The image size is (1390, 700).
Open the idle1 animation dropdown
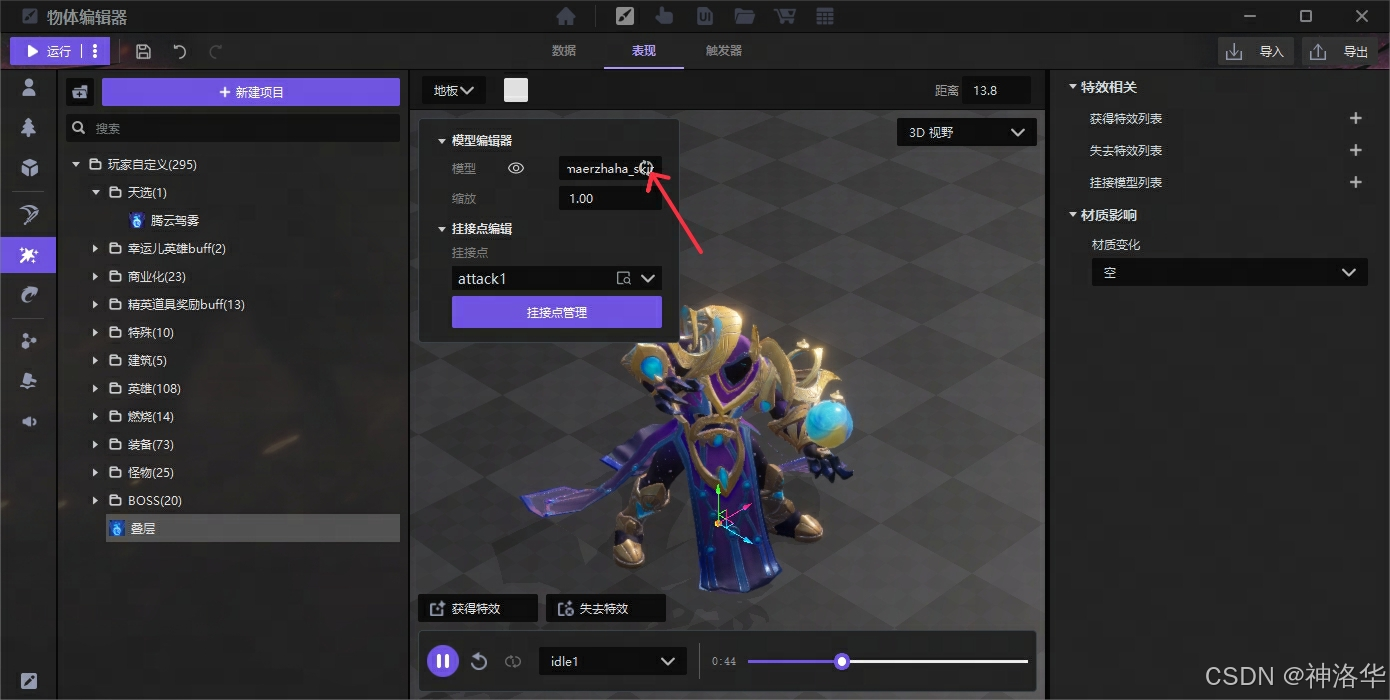point(613,661)
